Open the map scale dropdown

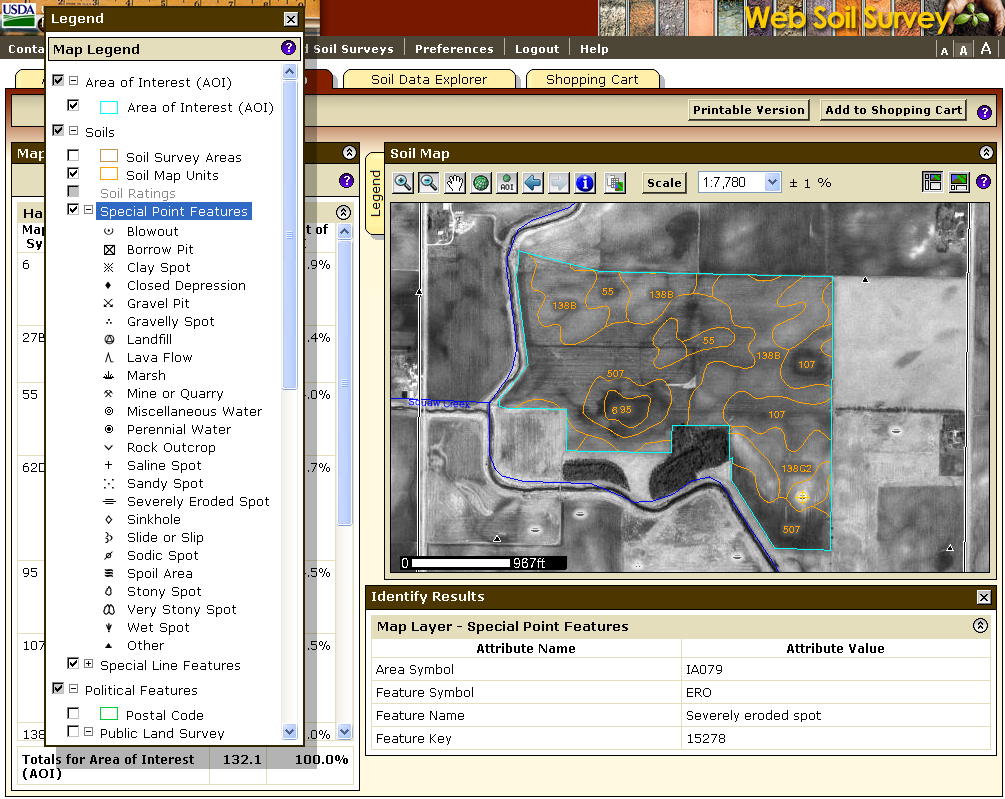(772, 183)
